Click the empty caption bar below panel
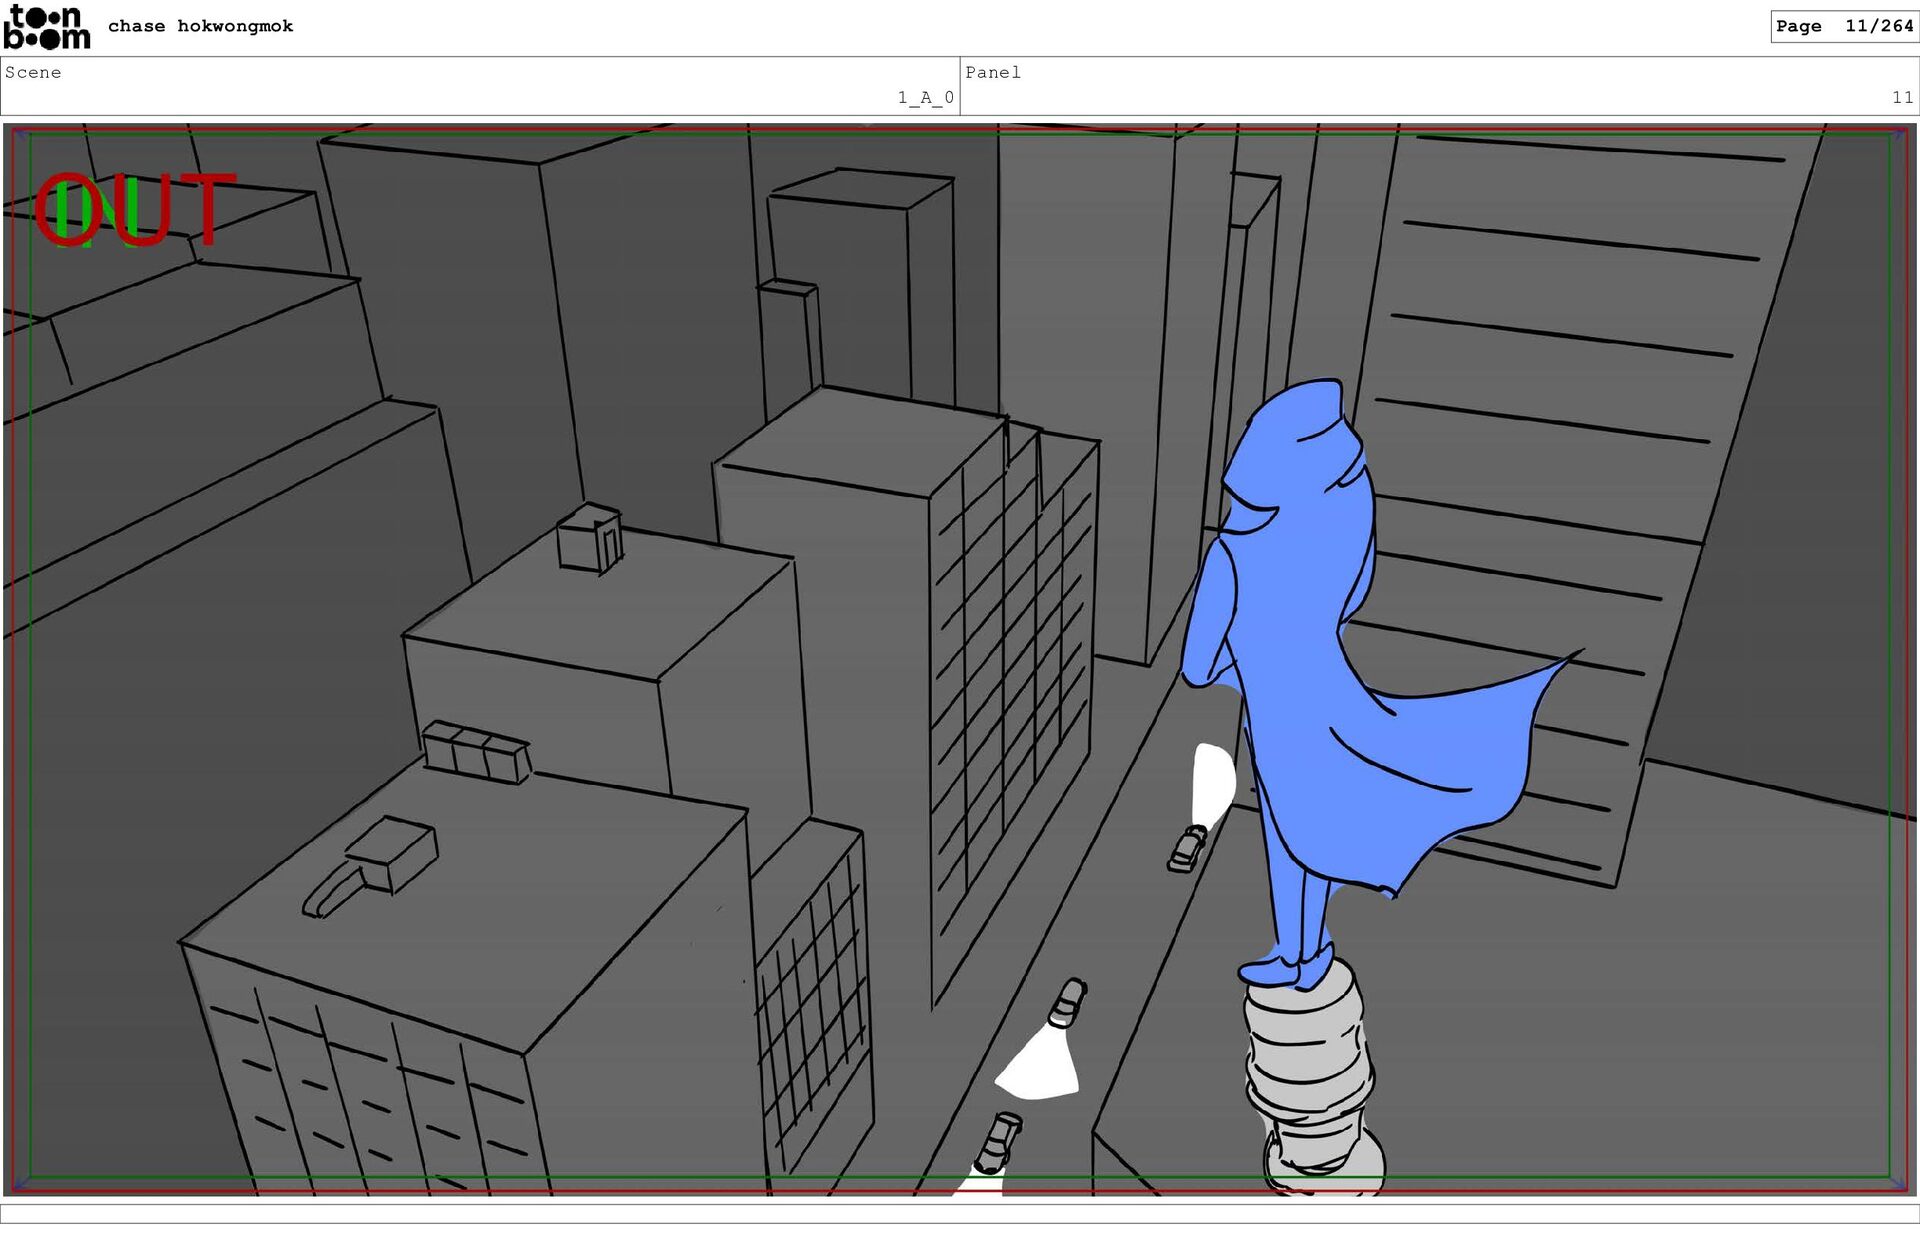Screen dimensions: 1920x1242 coord(960,1213)
